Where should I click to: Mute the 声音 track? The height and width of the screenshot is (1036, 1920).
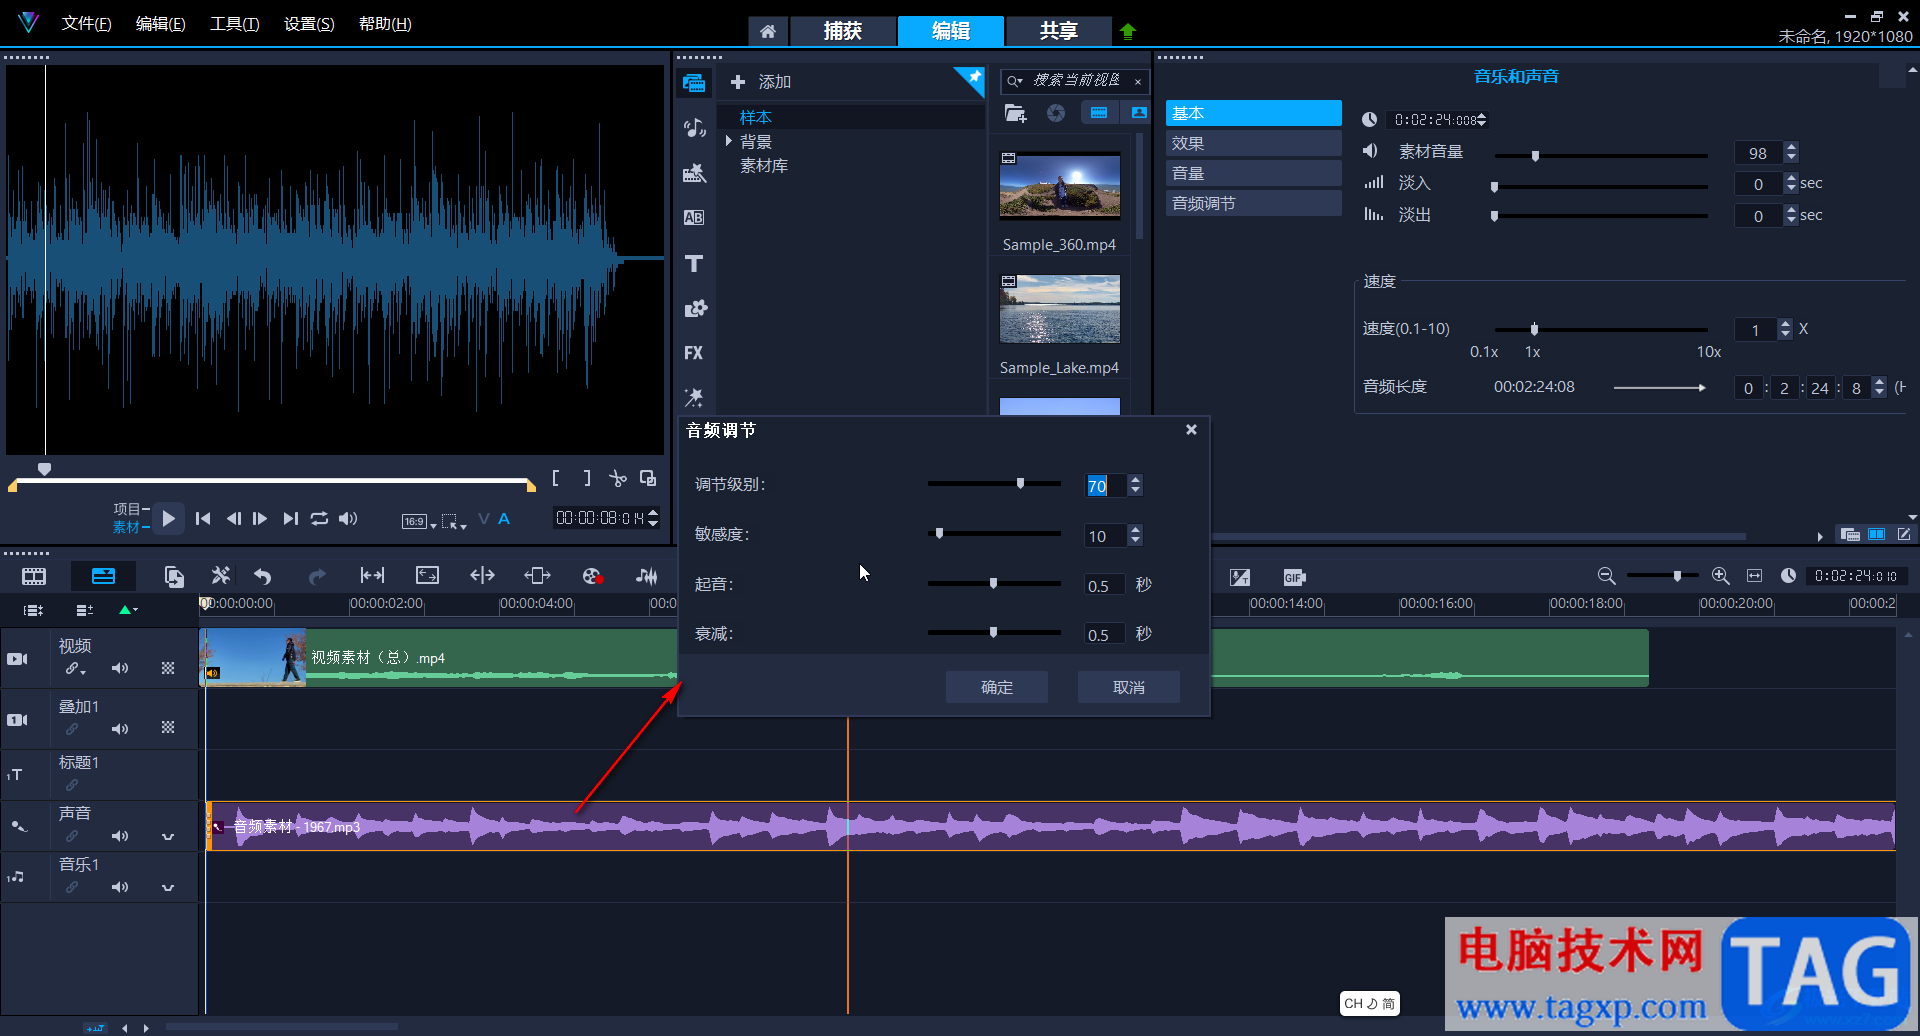120,836
